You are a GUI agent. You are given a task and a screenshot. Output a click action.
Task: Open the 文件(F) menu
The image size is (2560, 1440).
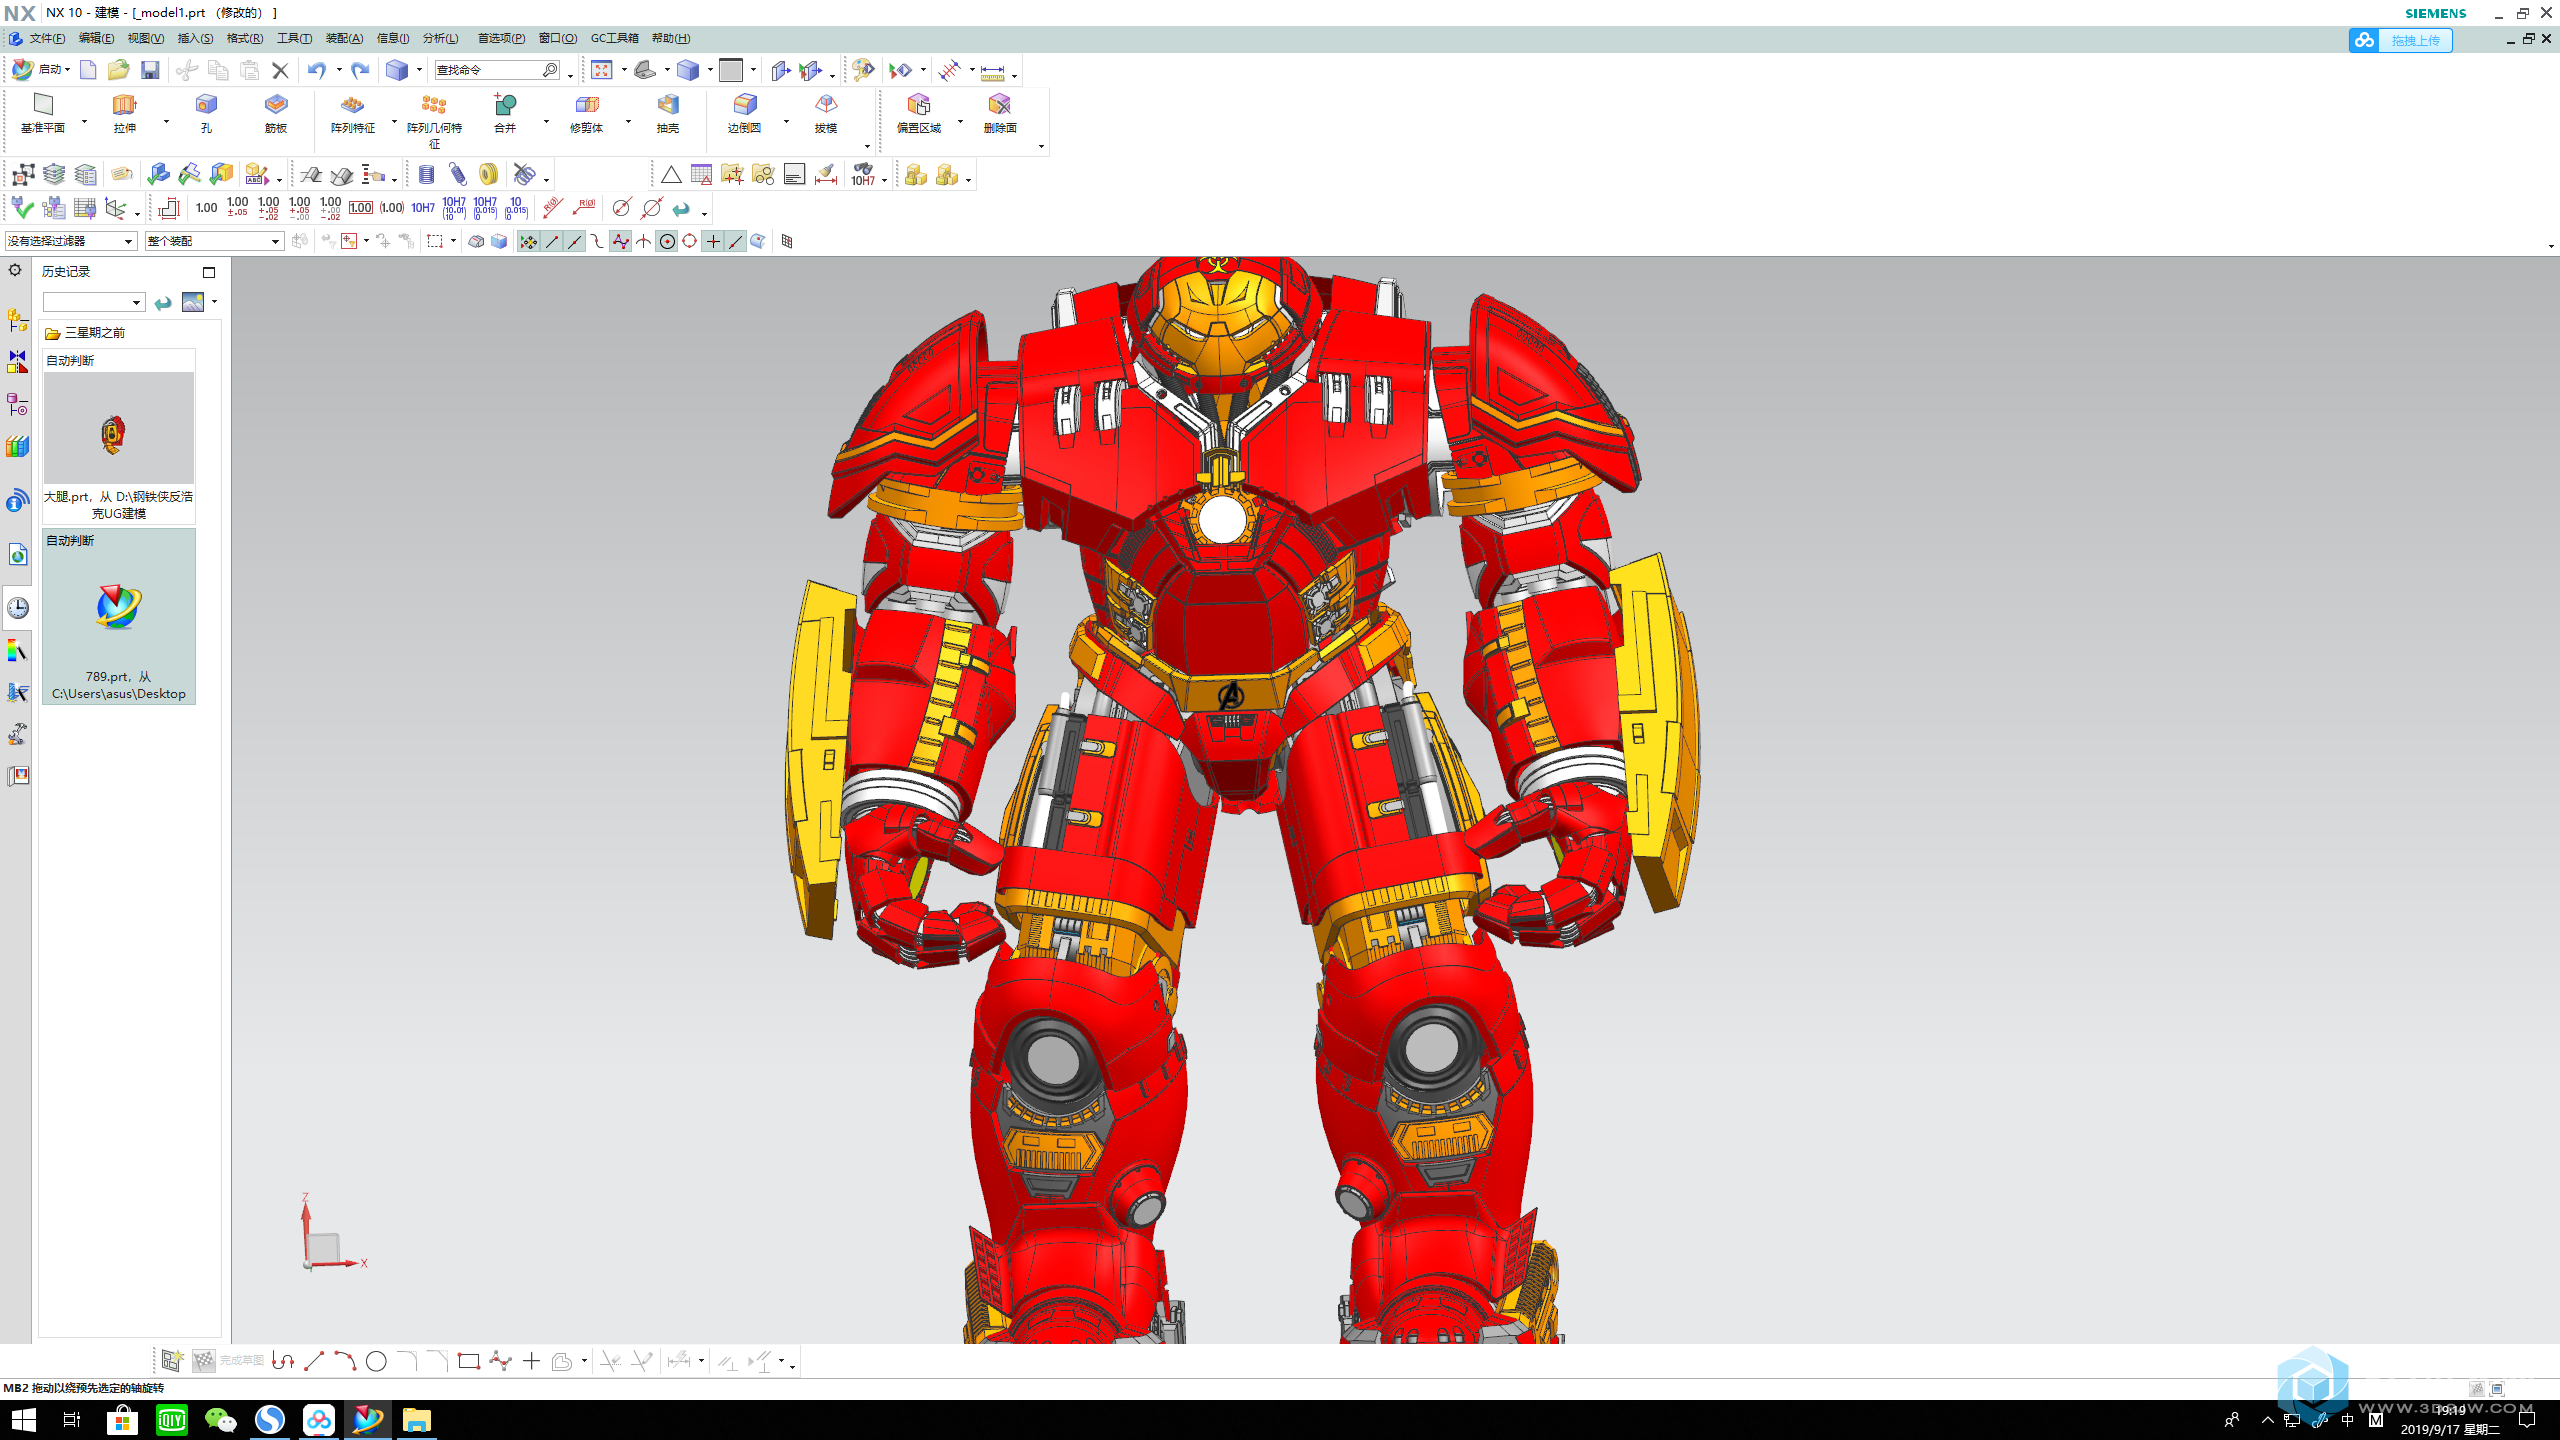[47, 38]
